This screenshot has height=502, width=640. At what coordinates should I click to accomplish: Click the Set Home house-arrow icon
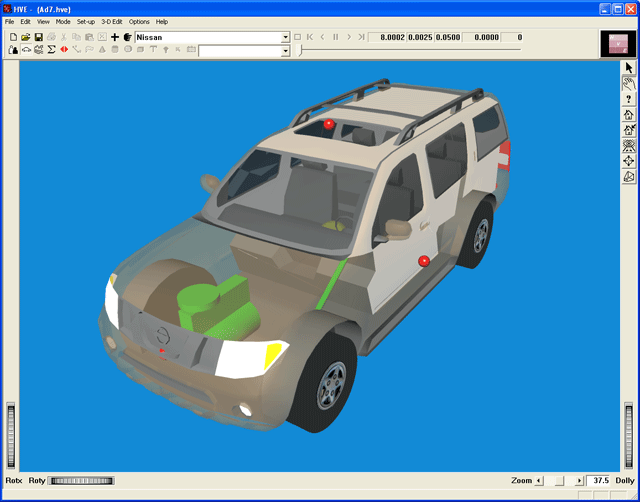click(x=629, y=130)
